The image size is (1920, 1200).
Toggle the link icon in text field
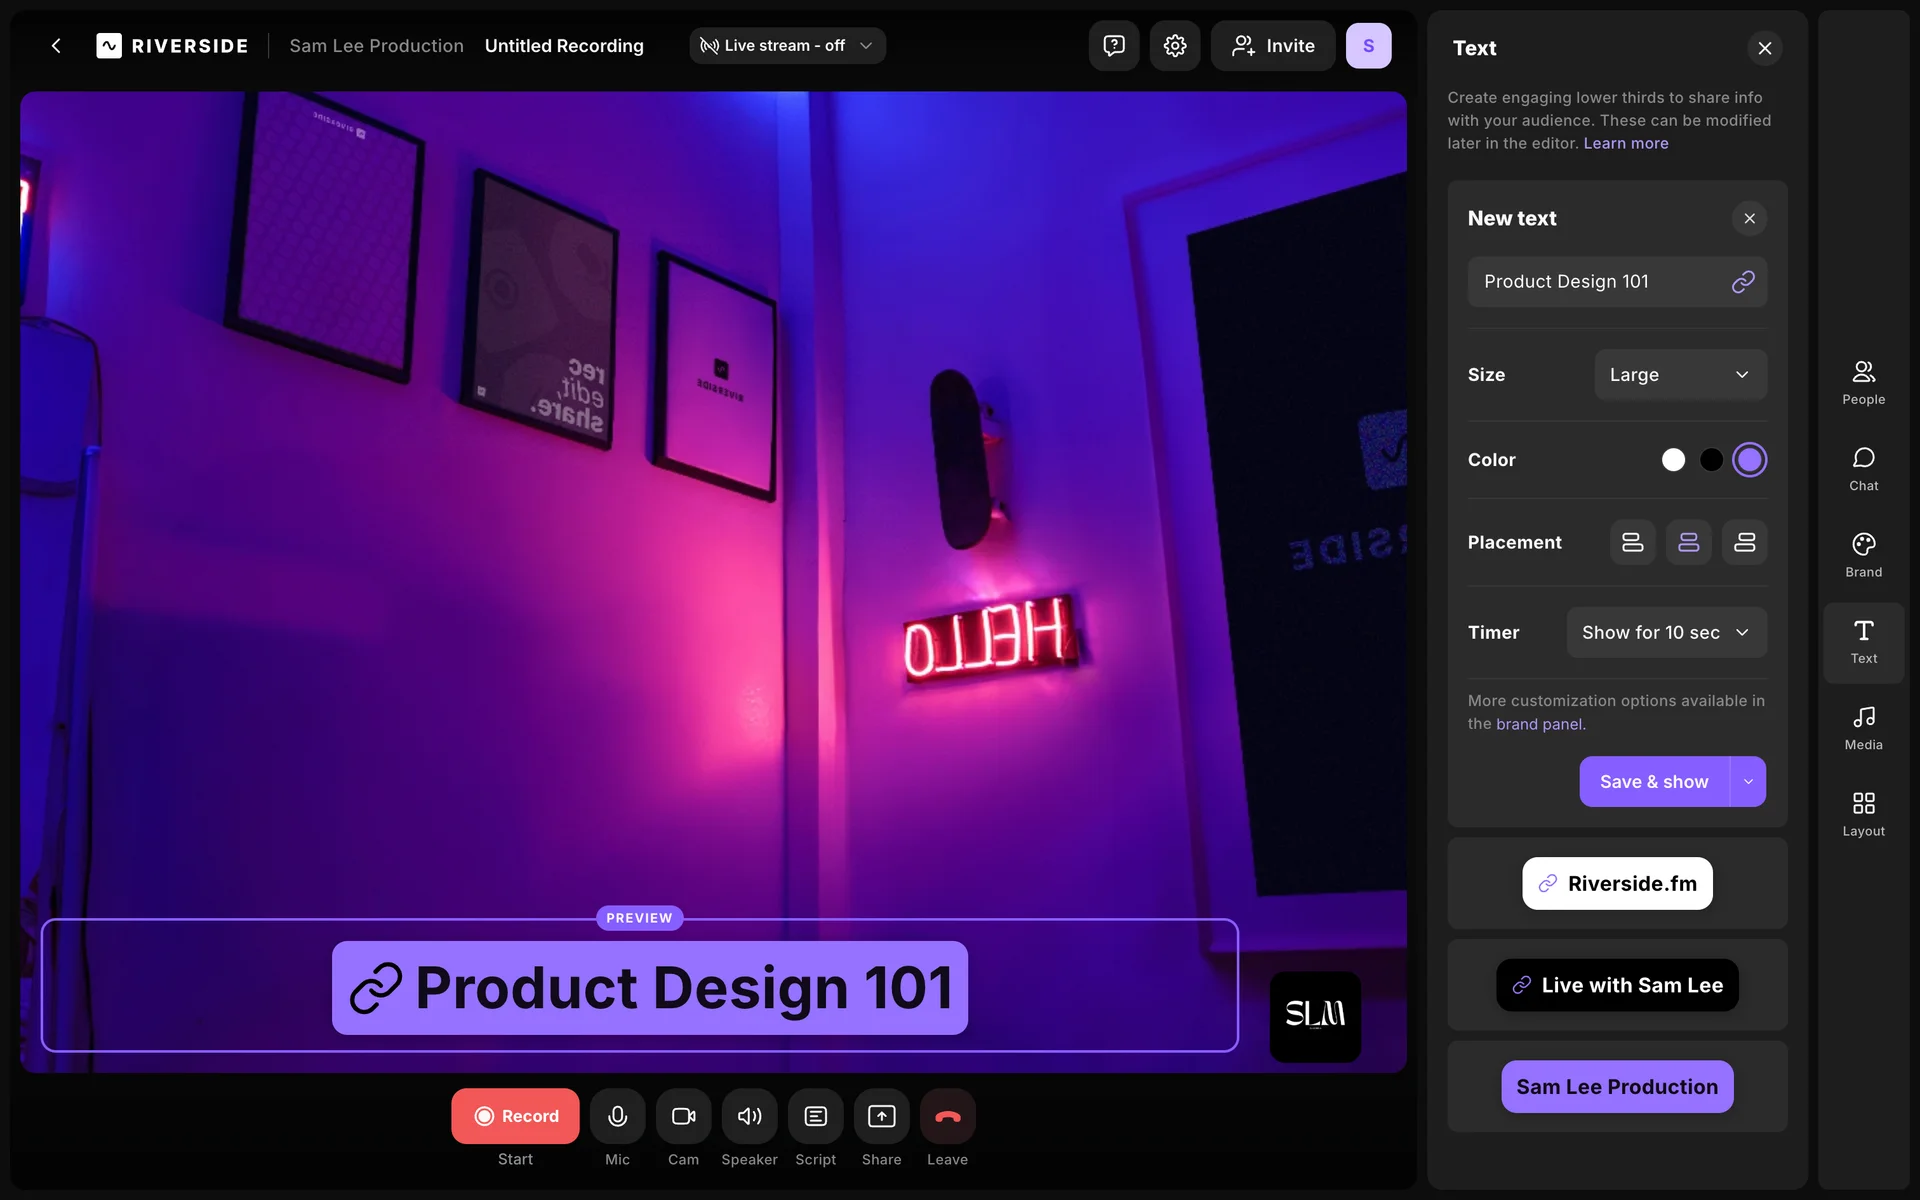coord(1742,282)
